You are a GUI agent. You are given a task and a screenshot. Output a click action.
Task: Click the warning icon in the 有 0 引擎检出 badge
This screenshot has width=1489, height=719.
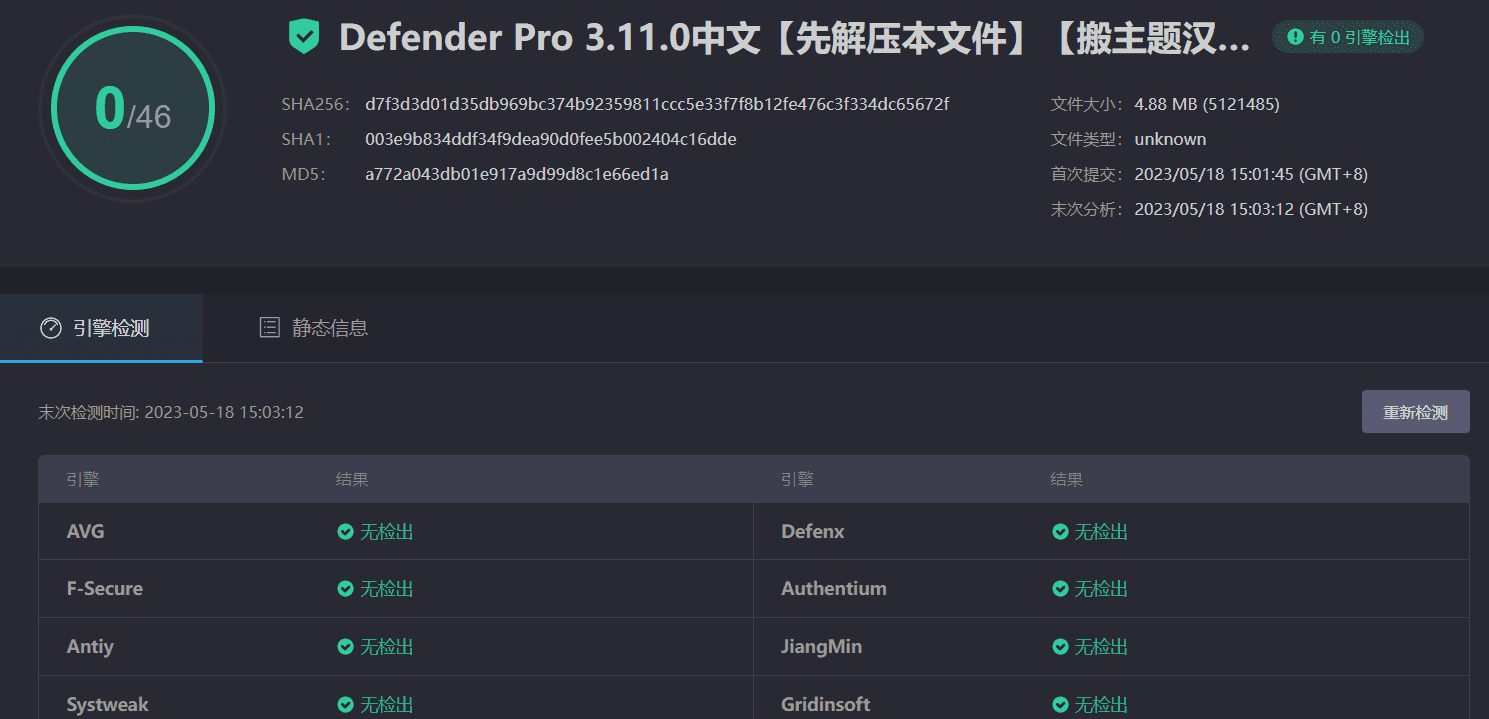tap(1295, 37)
